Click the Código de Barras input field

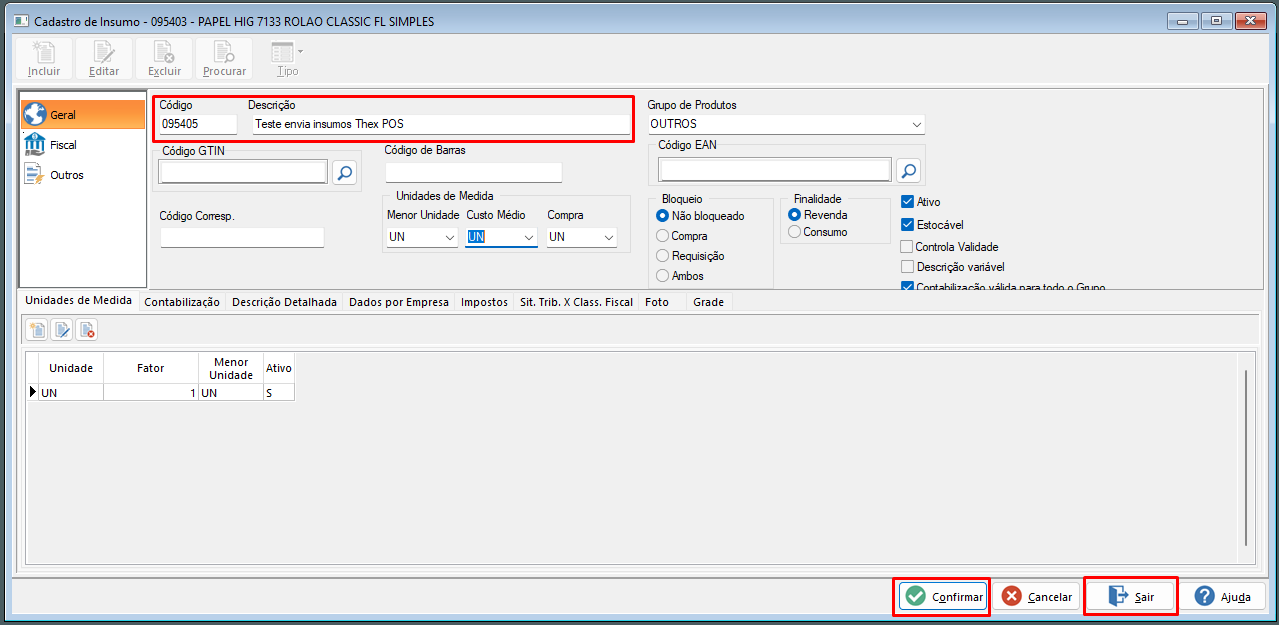click(474, 173)
